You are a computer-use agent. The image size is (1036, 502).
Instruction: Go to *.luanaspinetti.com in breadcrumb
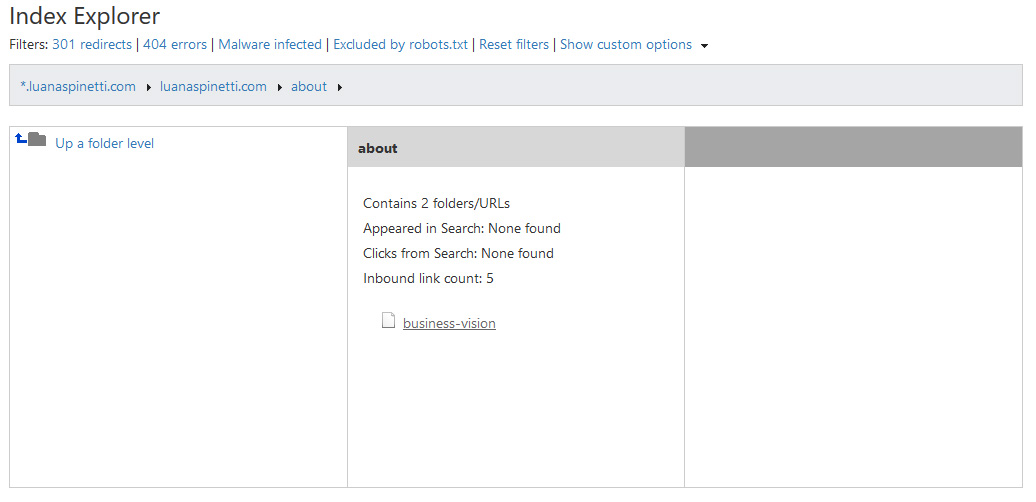pos(78,86)
